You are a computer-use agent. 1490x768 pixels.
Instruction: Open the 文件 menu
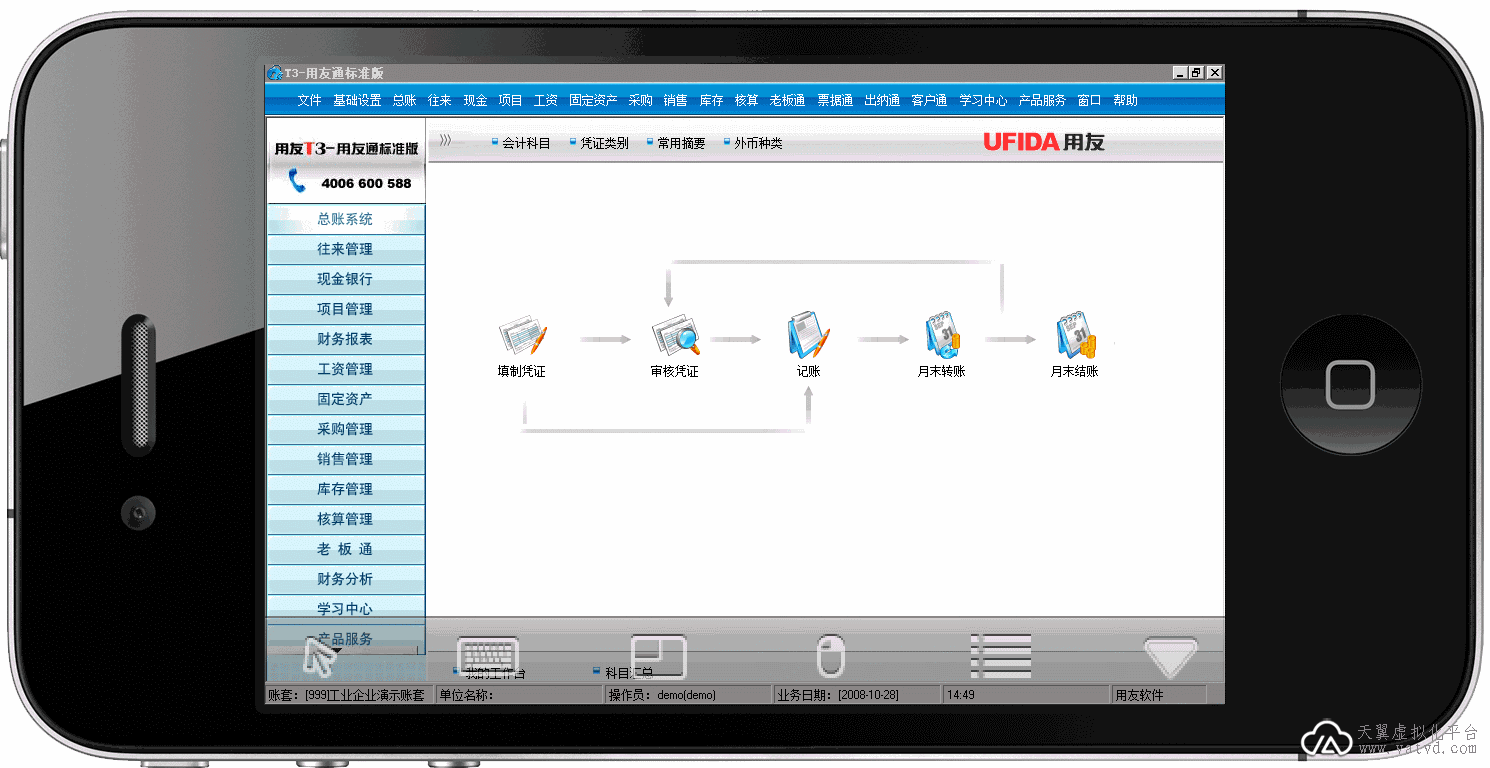click(x=309, y=100)
